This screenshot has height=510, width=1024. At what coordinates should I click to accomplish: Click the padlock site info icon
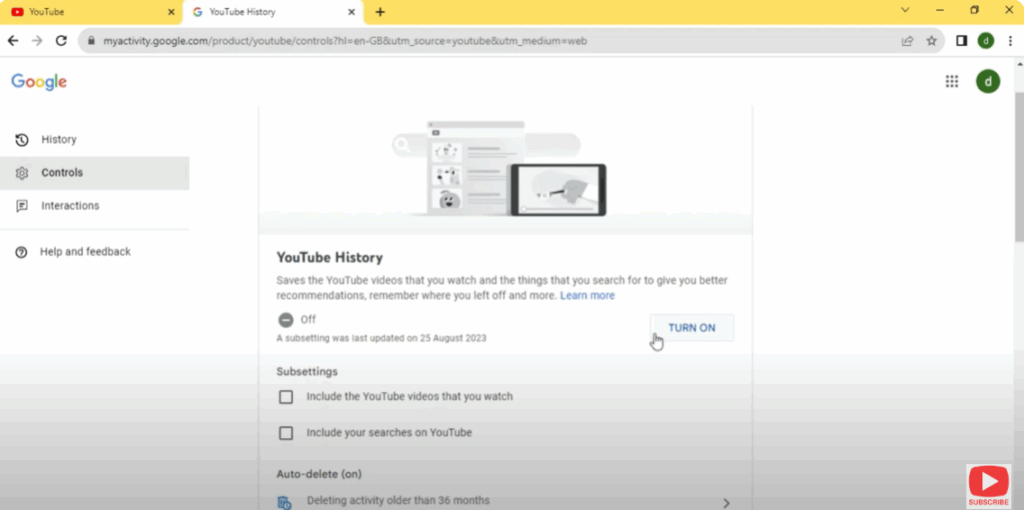pyautogui.click(x=91, y=40)
